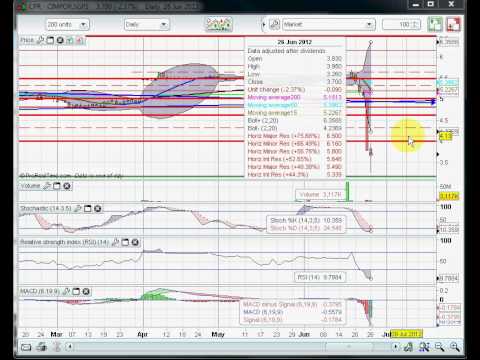This screenshot has height=360, width=480.
Task: Click the Horiz Major Res 6.500 row
Action: click(x=295, y=136)
